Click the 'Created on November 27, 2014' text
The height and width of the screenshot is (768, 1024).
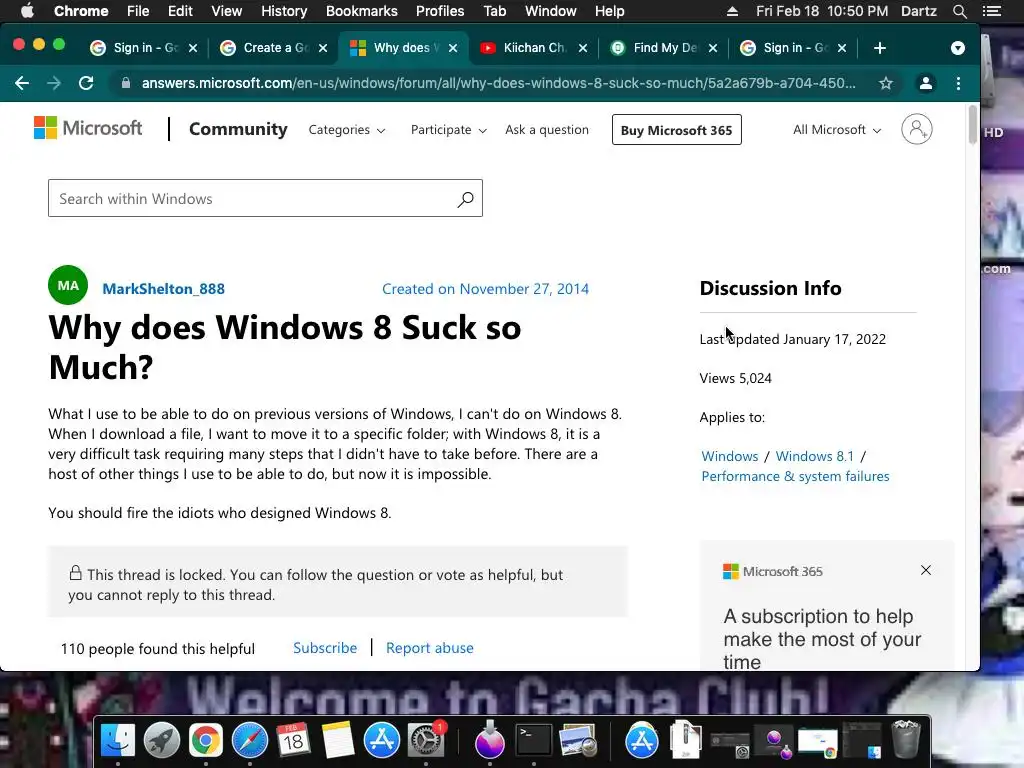pos(485,289)
